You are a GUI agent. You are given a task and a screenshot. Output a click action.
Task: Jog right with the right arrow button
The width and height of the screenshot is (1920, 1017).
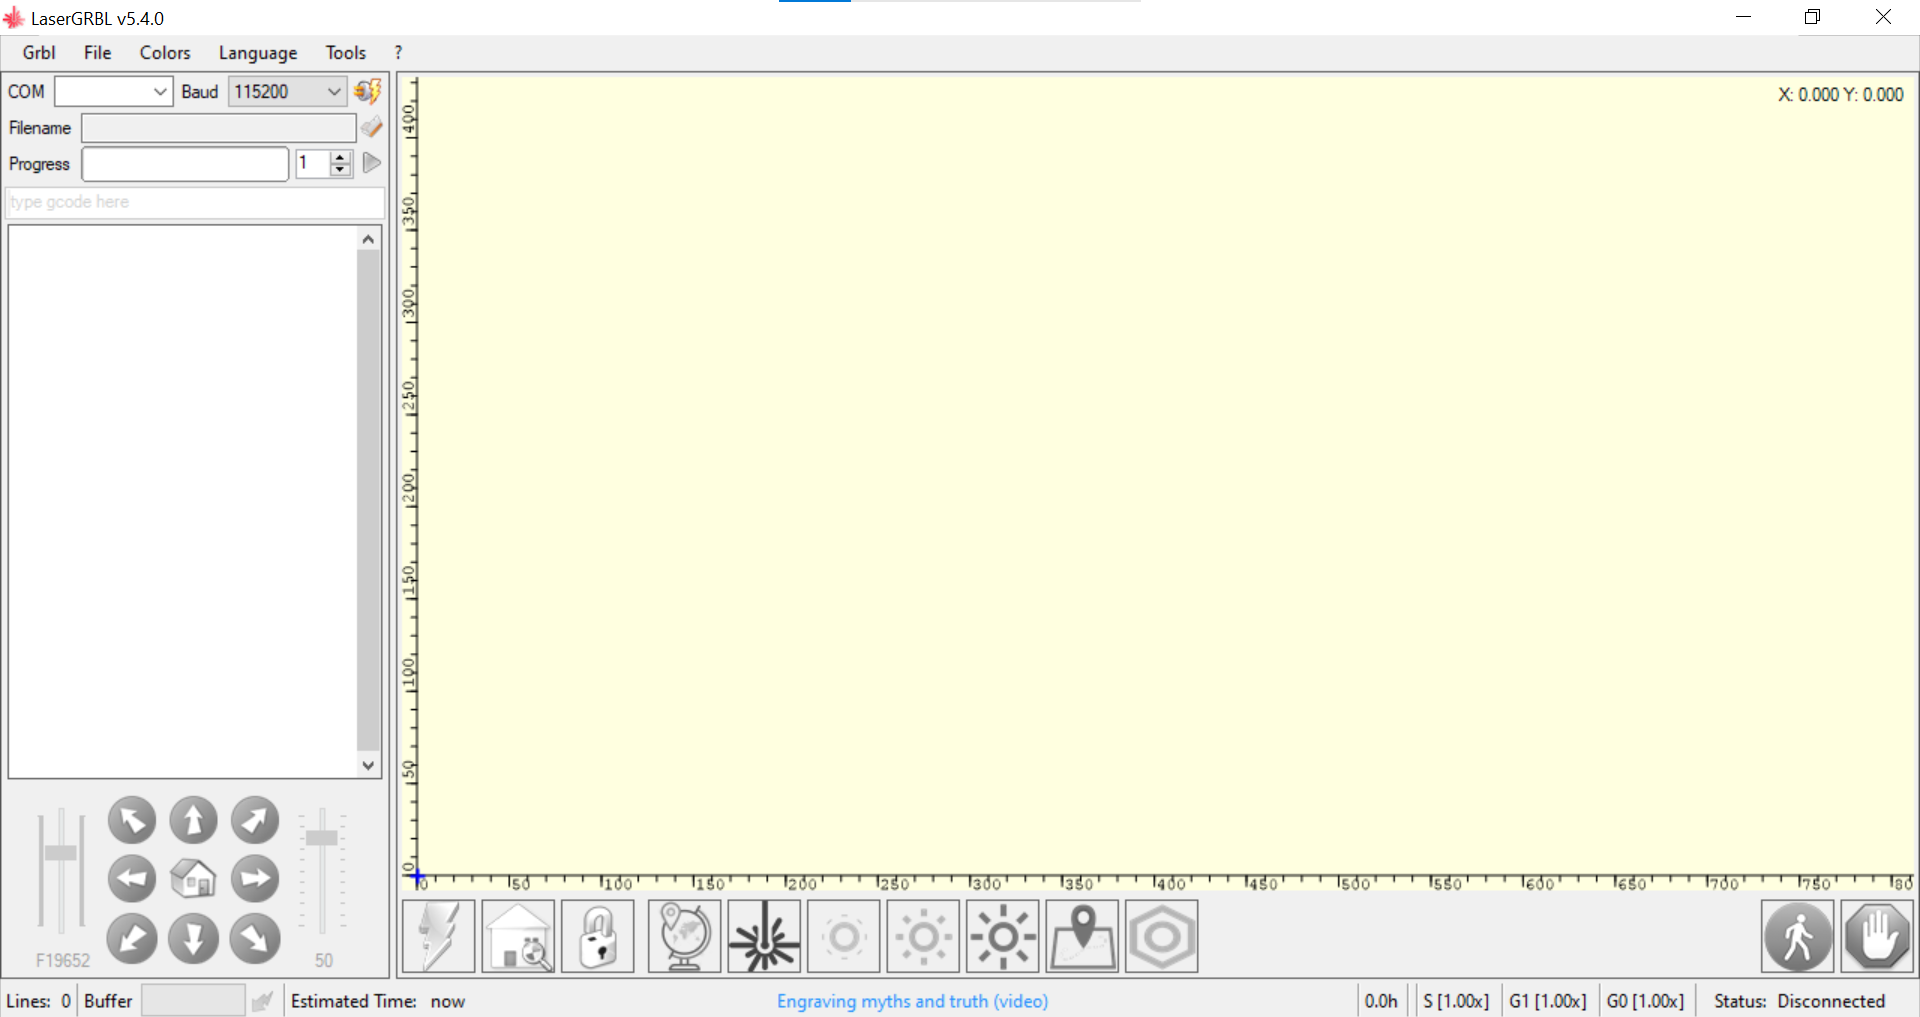[x=255, y=879]
